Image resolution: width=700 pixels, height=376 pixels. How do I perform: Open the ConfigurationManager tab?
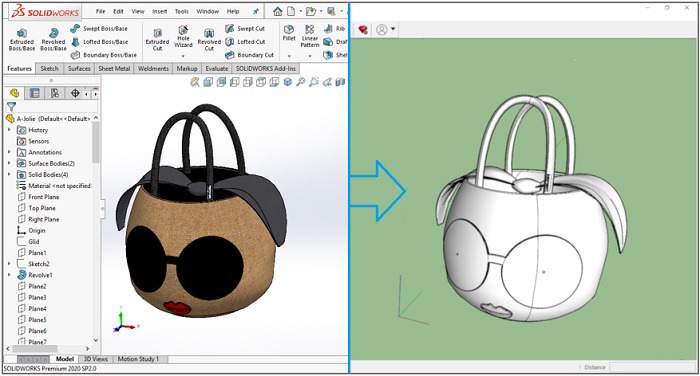click(x=55, y=93)
